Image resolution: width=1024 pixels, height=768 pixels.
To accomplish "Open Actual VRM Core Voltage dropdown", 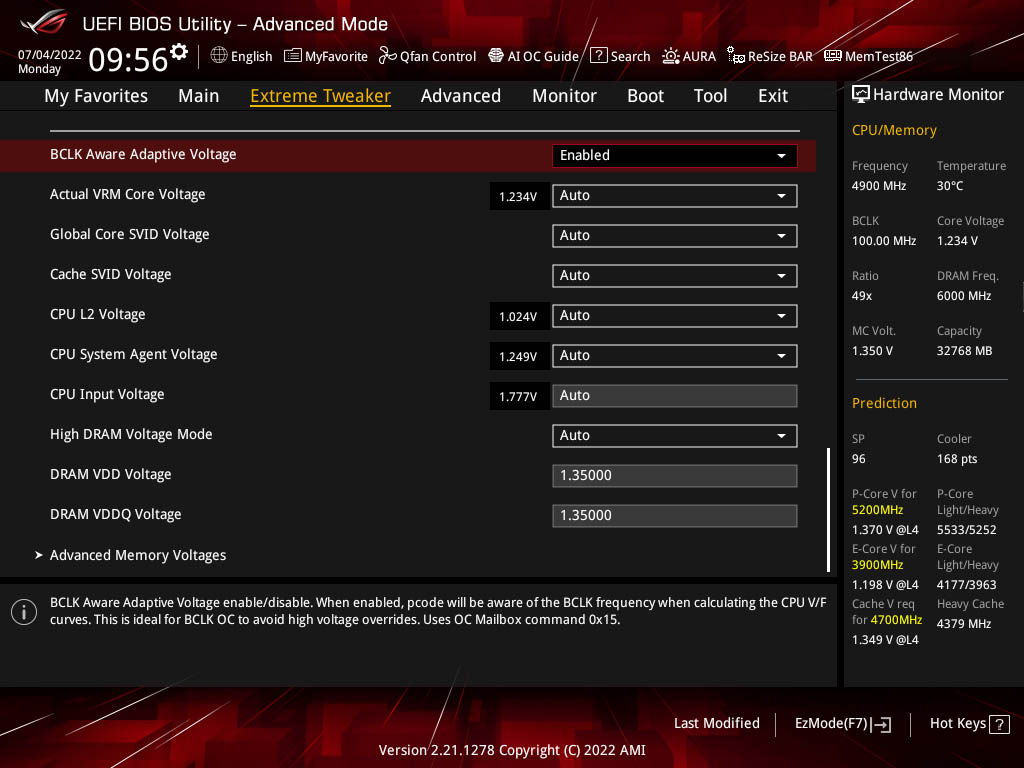I will click(675, 196).
